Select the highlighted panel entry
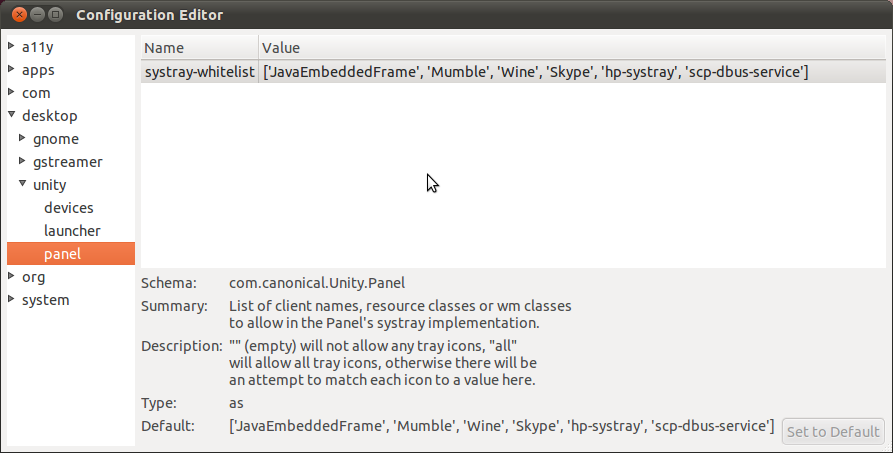 tap(62, 254)
